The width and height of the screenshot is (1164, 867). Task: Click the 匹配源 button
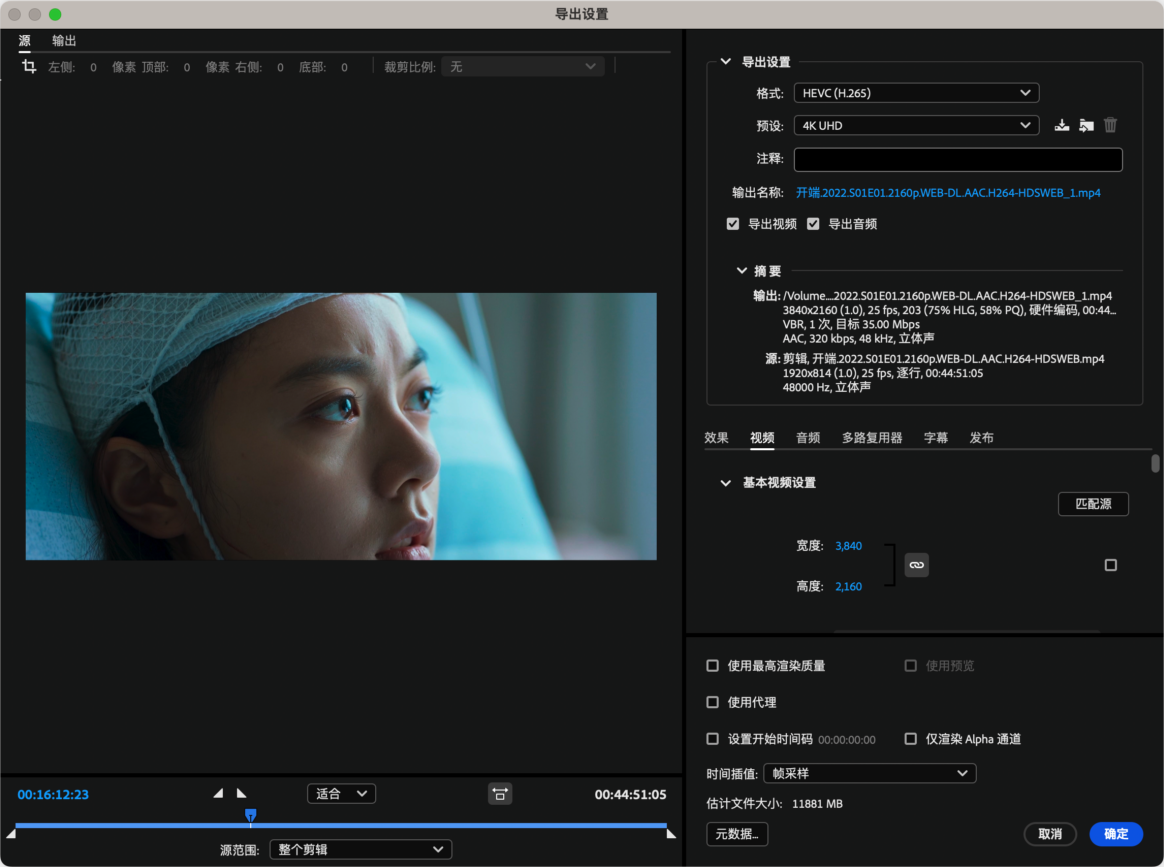[1093, 504]
